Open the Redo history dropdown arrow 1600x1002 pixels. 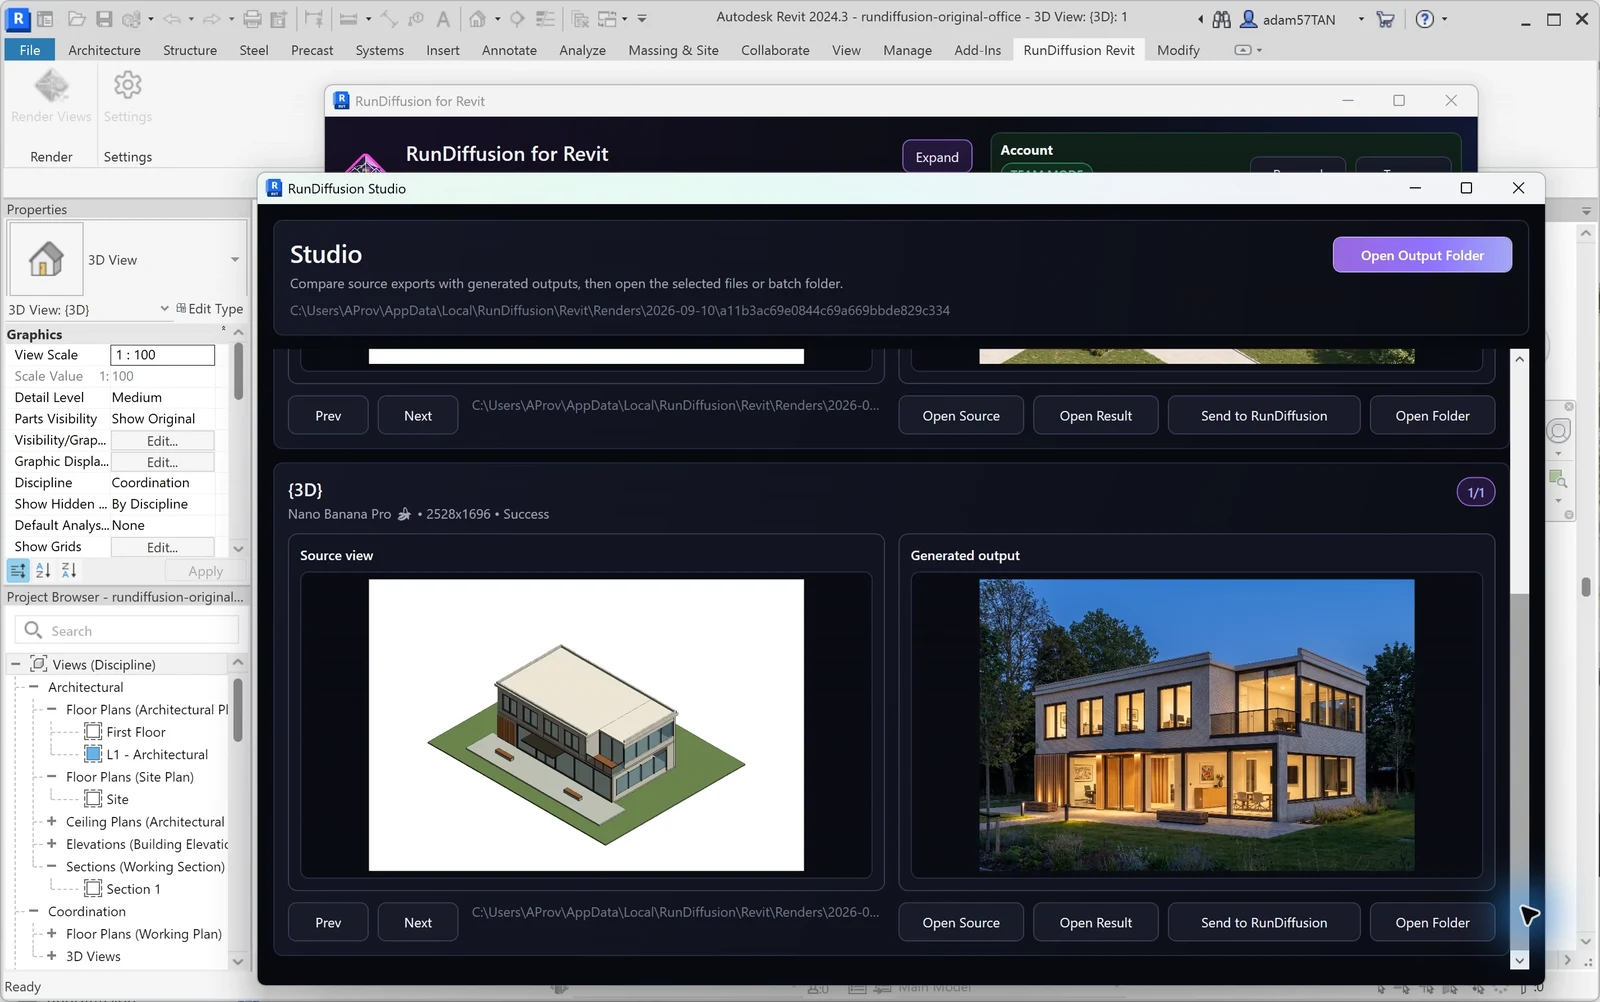(230, 19)
